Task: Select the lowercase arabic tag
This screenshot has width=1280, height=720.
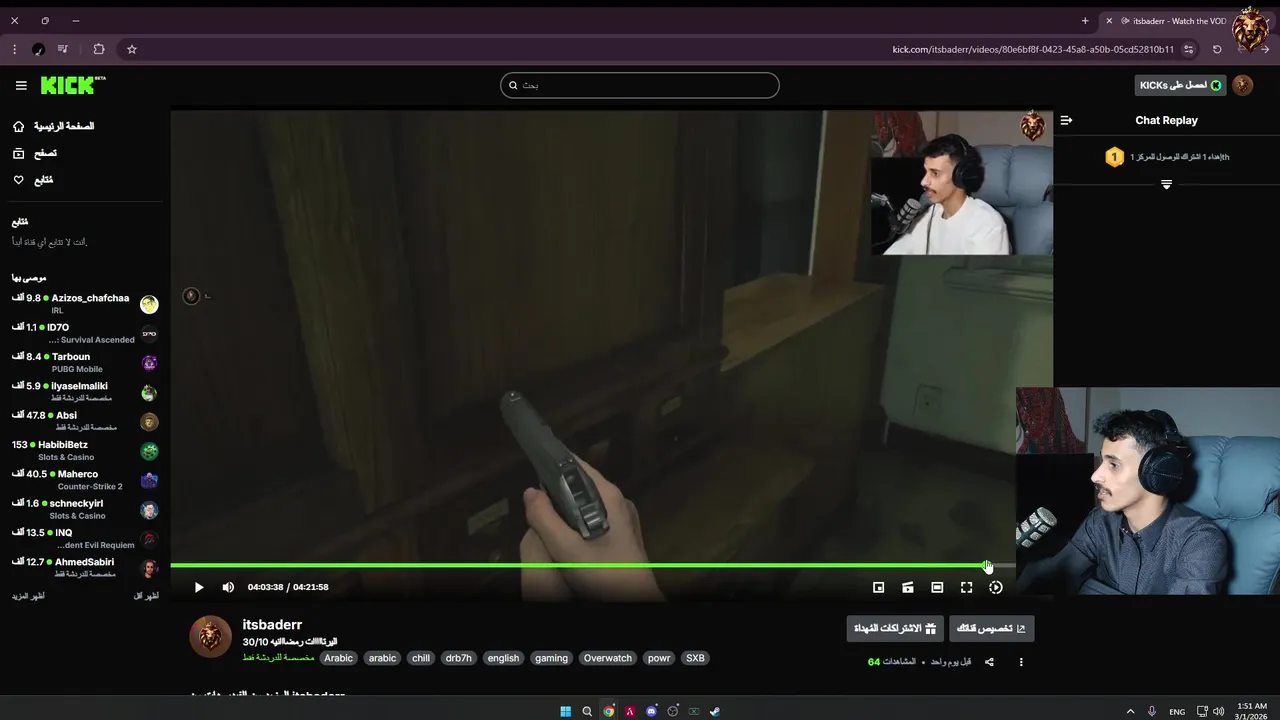Action: 382,658
